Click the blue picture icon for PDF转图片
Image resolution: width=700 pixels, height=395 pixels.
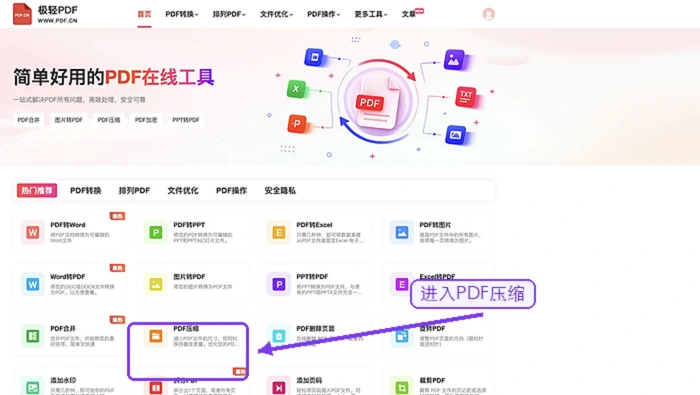pyautogui.click(x=402, y=232)
